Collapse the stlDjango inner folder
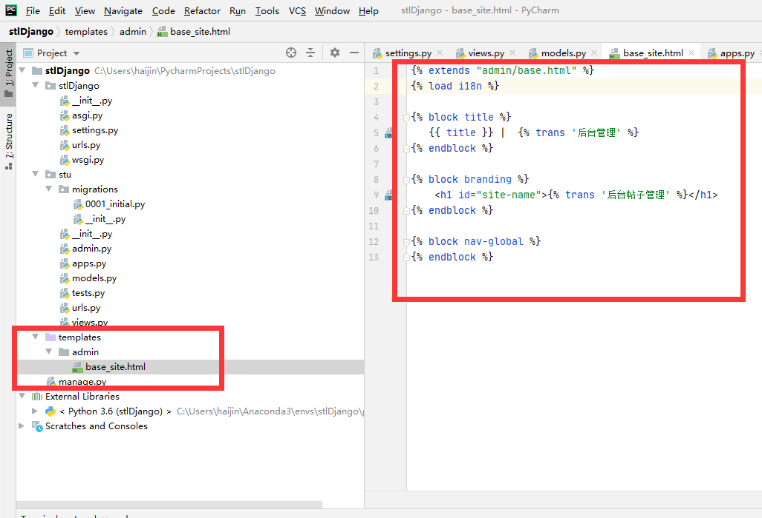The width and height of the screenshot is (762, 518). 35,85
